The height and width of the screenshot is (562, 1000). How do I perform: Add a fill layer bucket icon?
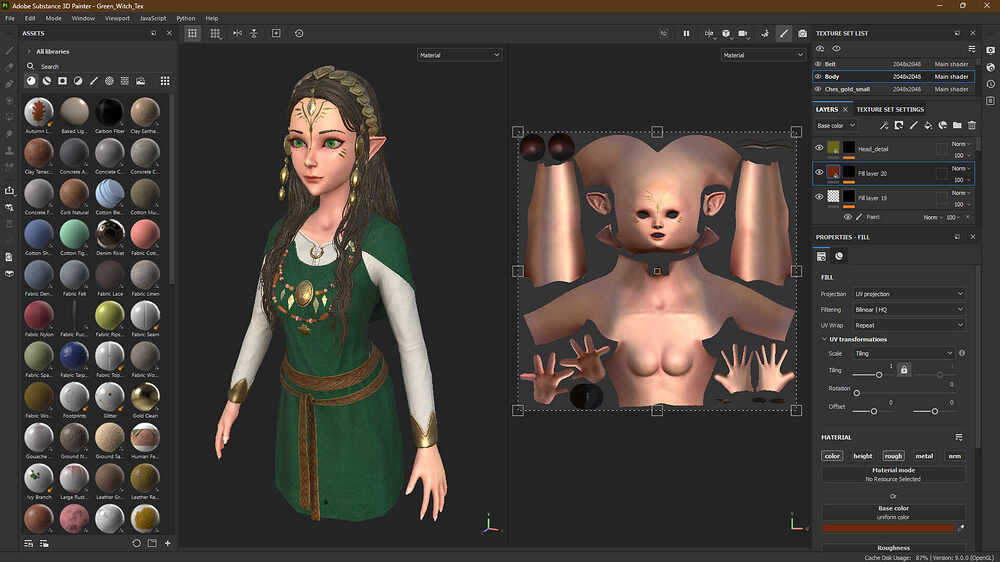[x=928, y=126]
